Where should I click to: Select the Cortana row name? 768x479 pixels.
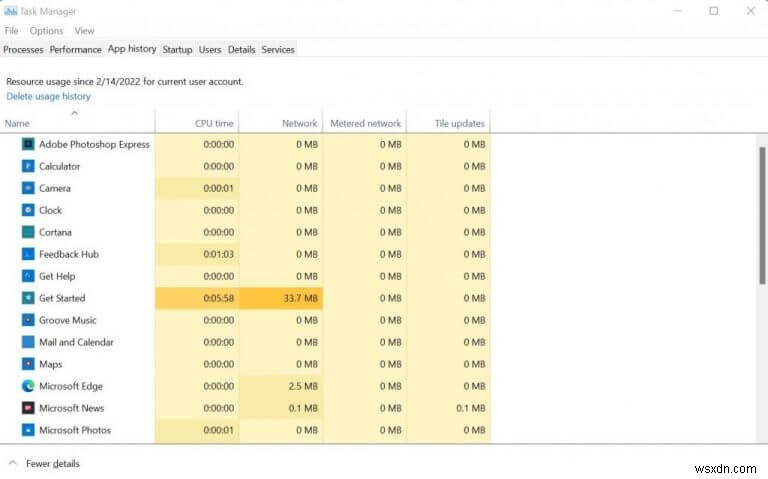coord(55,232)
